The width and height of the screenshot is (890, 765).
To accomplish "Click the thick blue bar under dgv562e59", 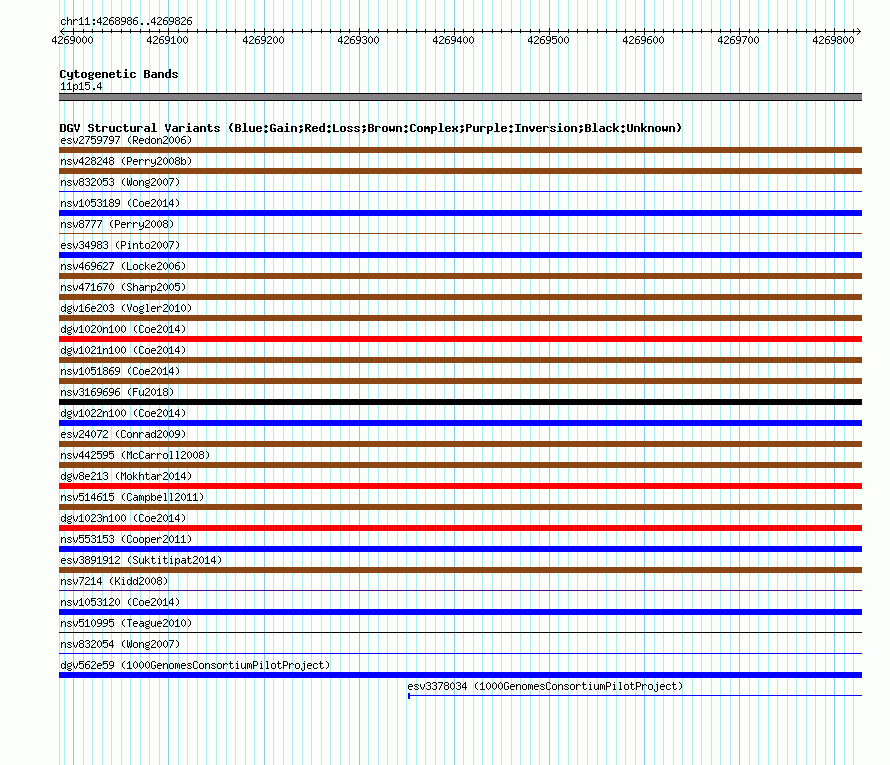I will tap(460, 675).
